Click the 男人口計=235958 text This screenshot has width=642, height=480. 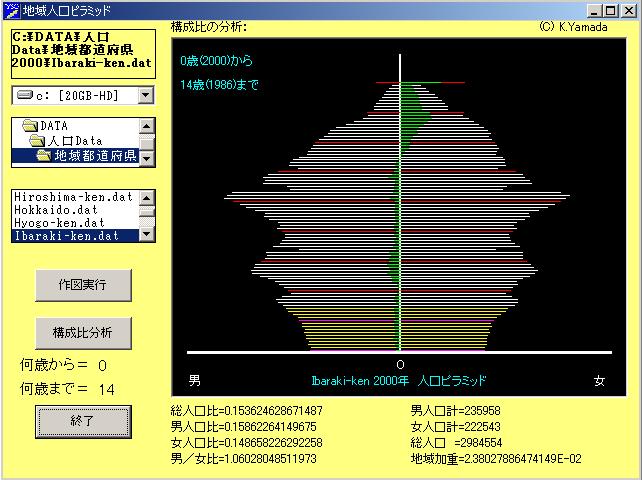pyautogui.click(x=455, y=411)
